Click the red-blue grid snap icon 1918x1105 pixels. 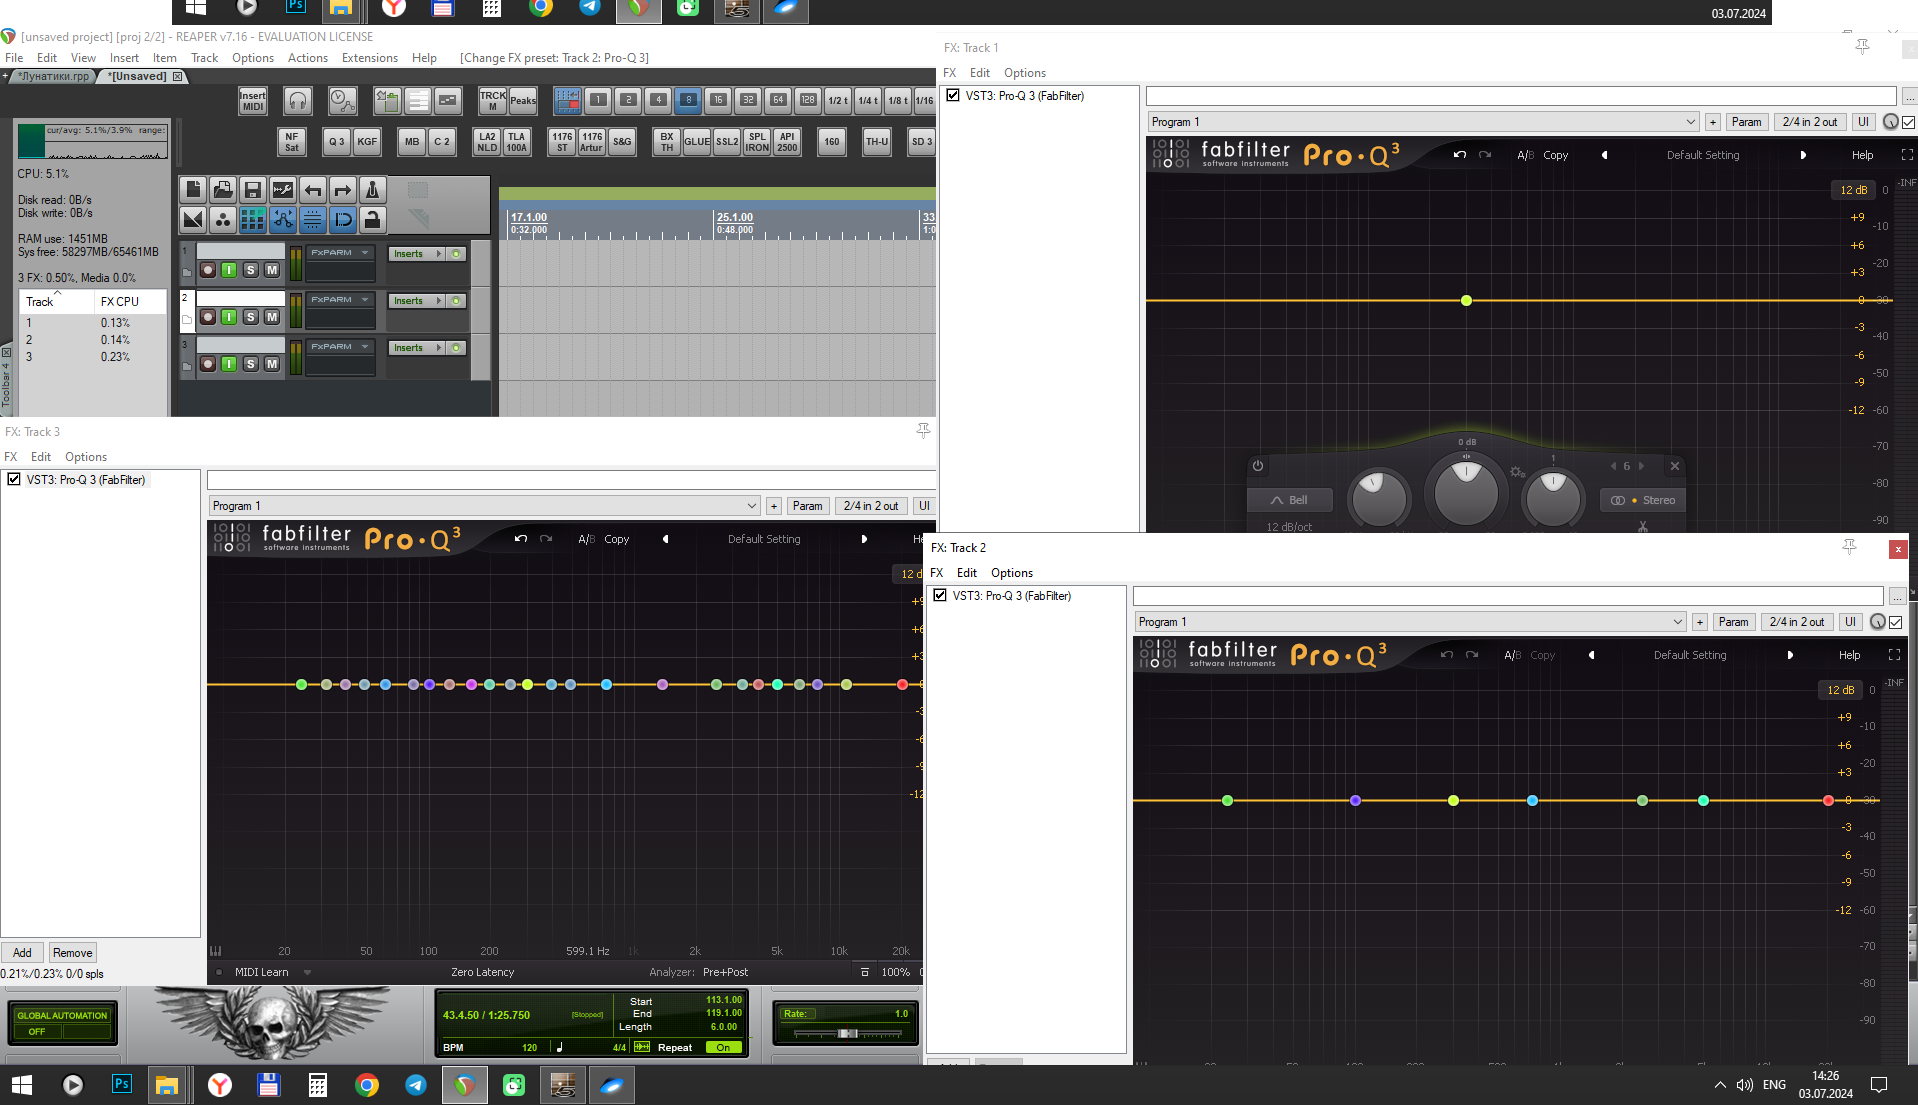[x=568, y=100]
